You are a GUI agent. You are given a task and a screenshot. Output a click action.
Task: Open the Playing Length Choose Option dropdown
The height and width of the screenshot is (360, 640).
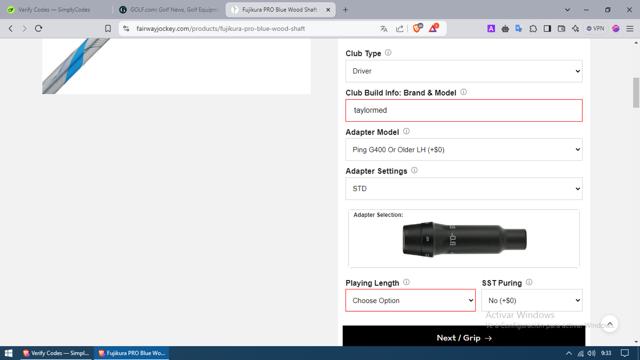coord(410,300)
